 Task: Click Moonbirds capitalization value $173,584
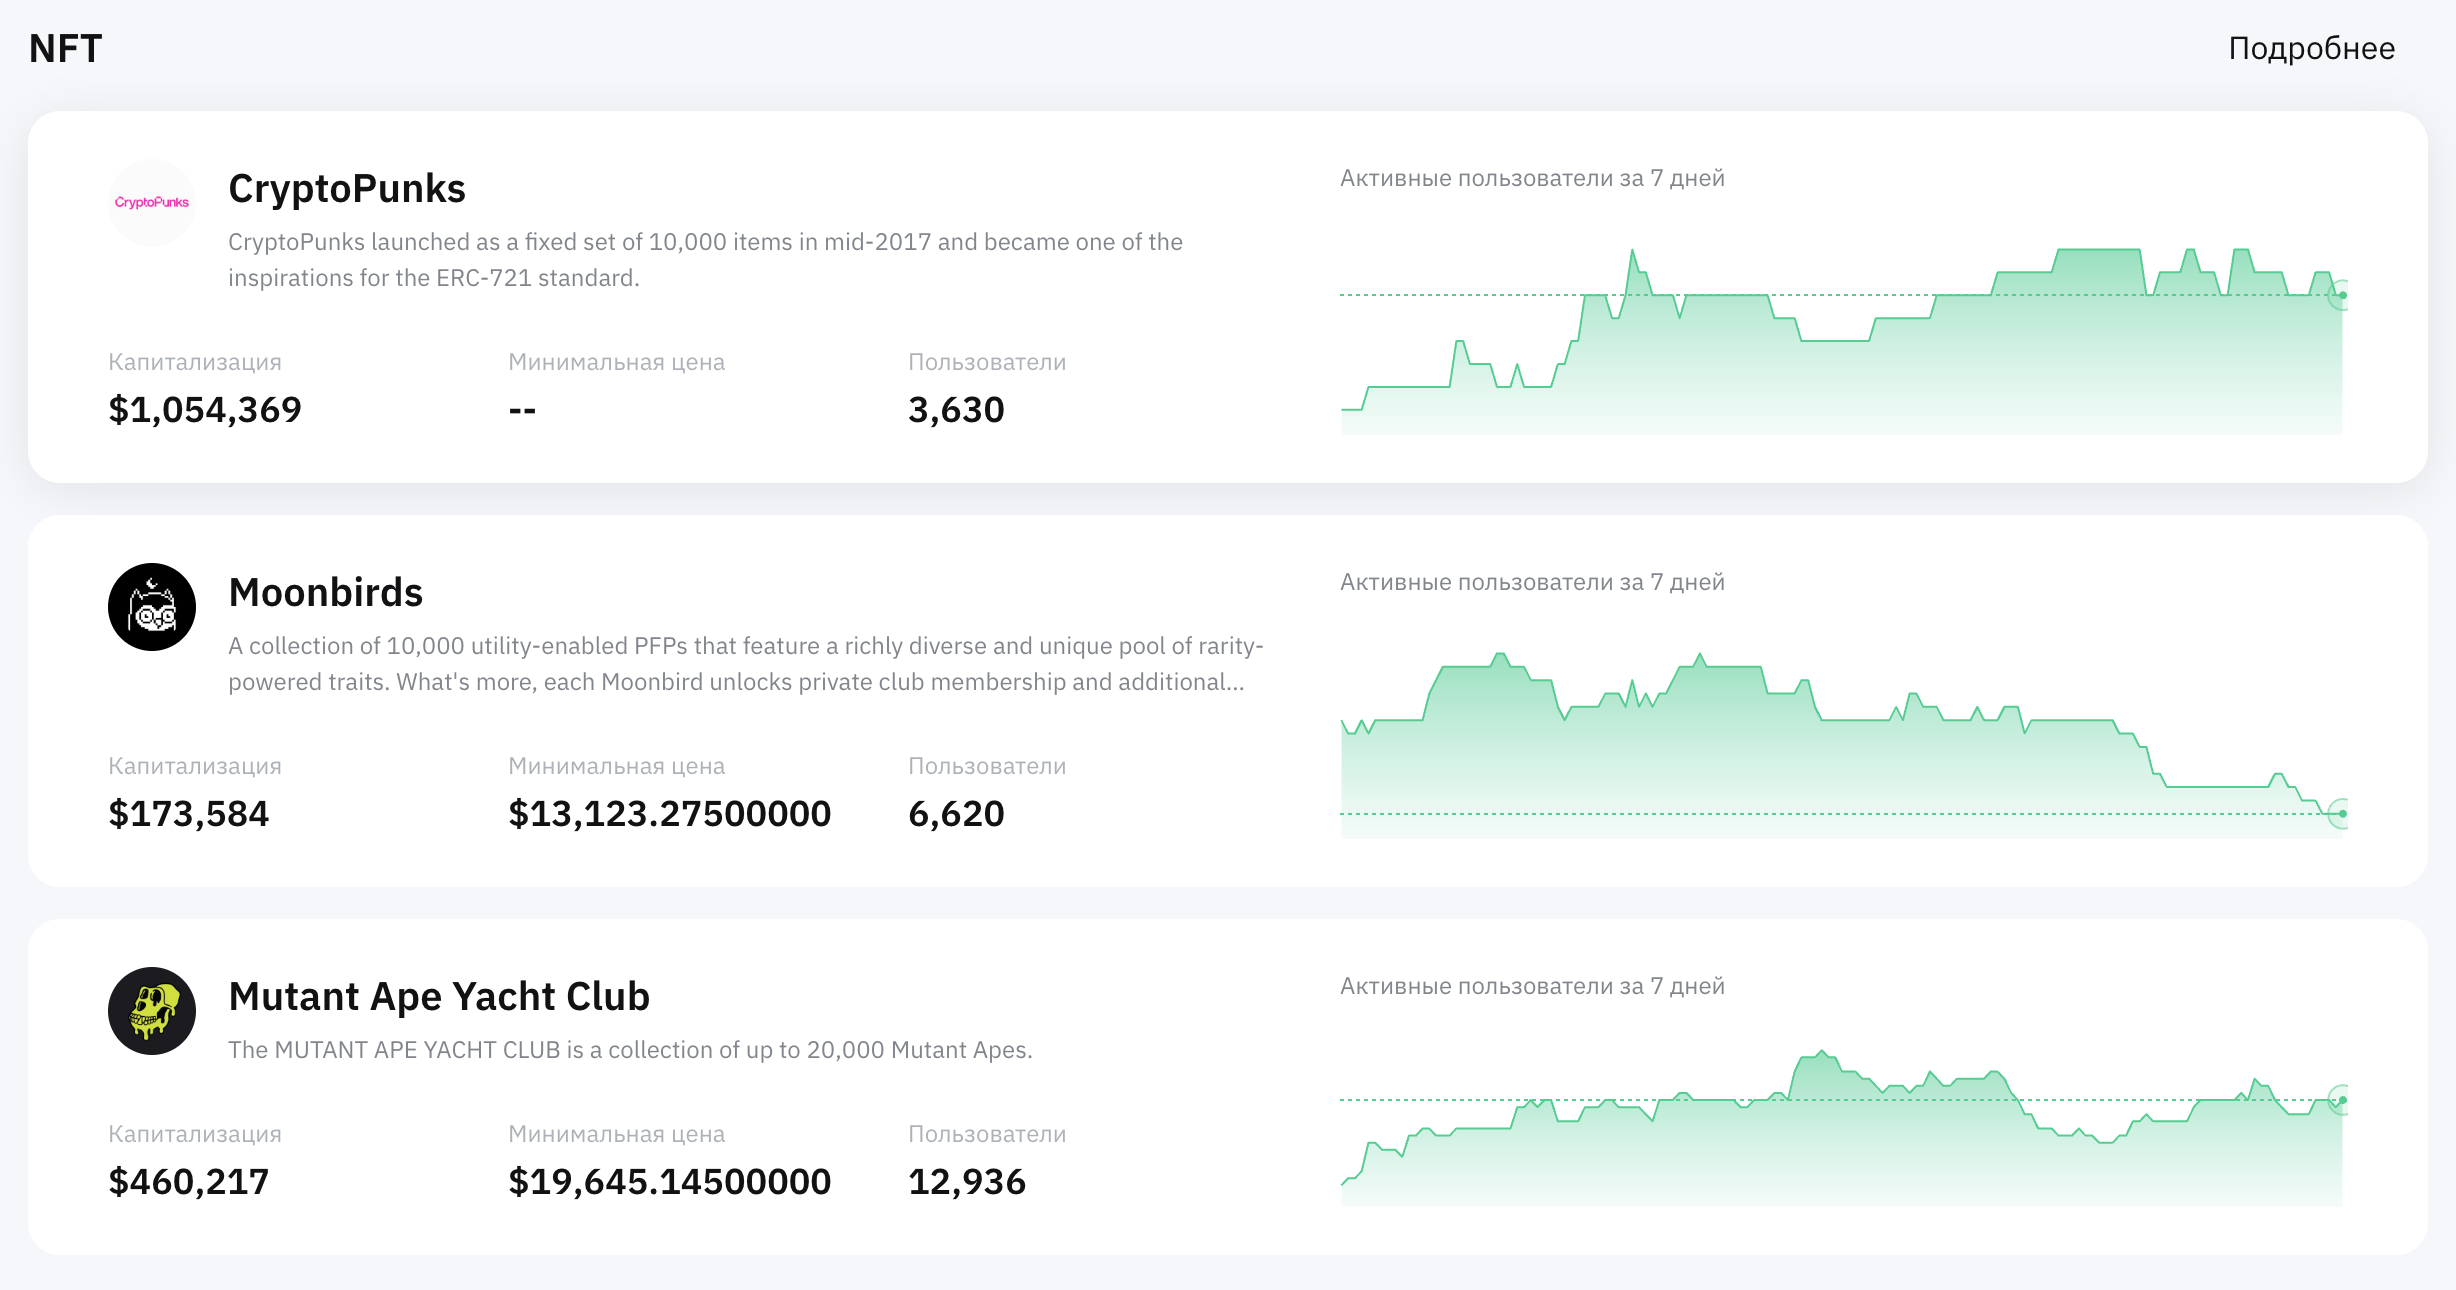click(189, 814)
